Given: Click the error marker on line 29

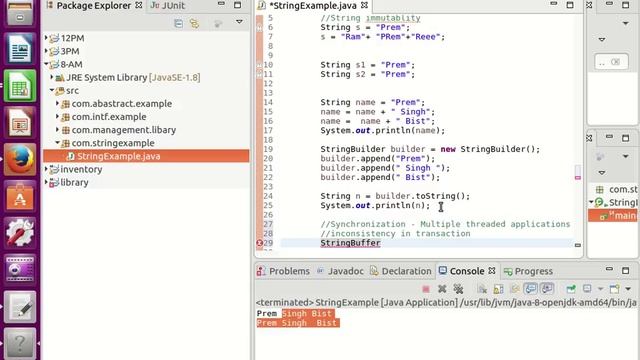Looking at the screenshot, I should 259,243.
